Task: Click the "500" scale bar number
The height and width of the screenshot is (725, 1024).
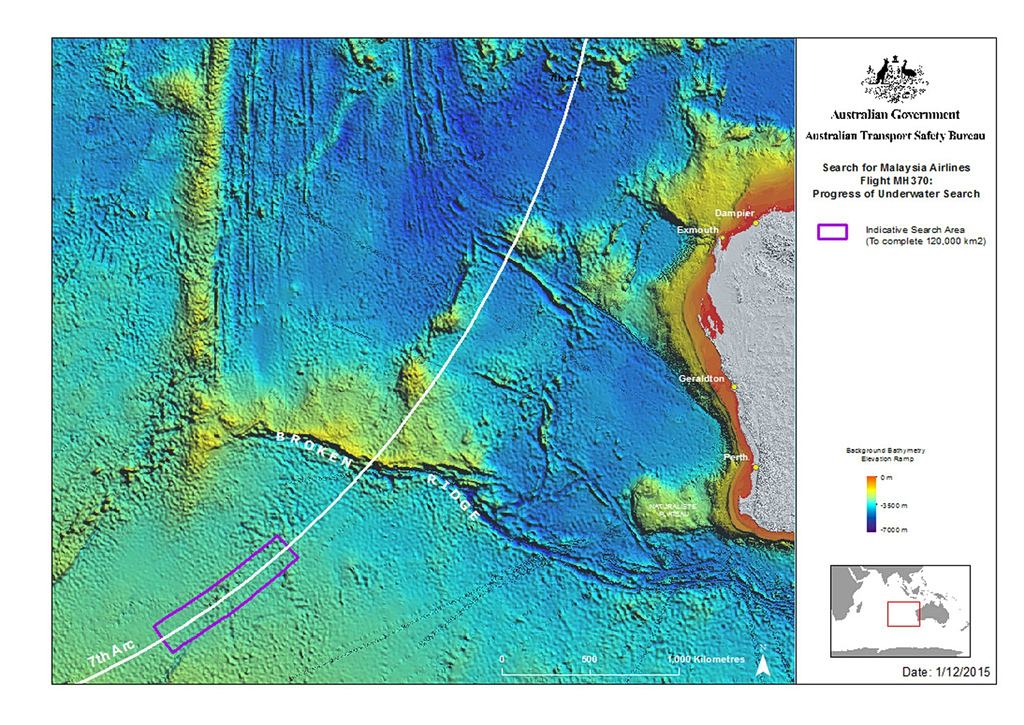Action: (589, 660)
